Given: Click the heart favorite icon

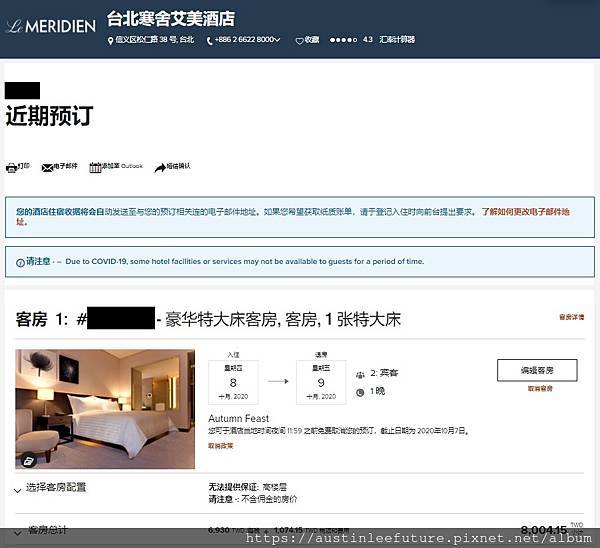Looking at the screenshot, I should click(x=299, y=41).
